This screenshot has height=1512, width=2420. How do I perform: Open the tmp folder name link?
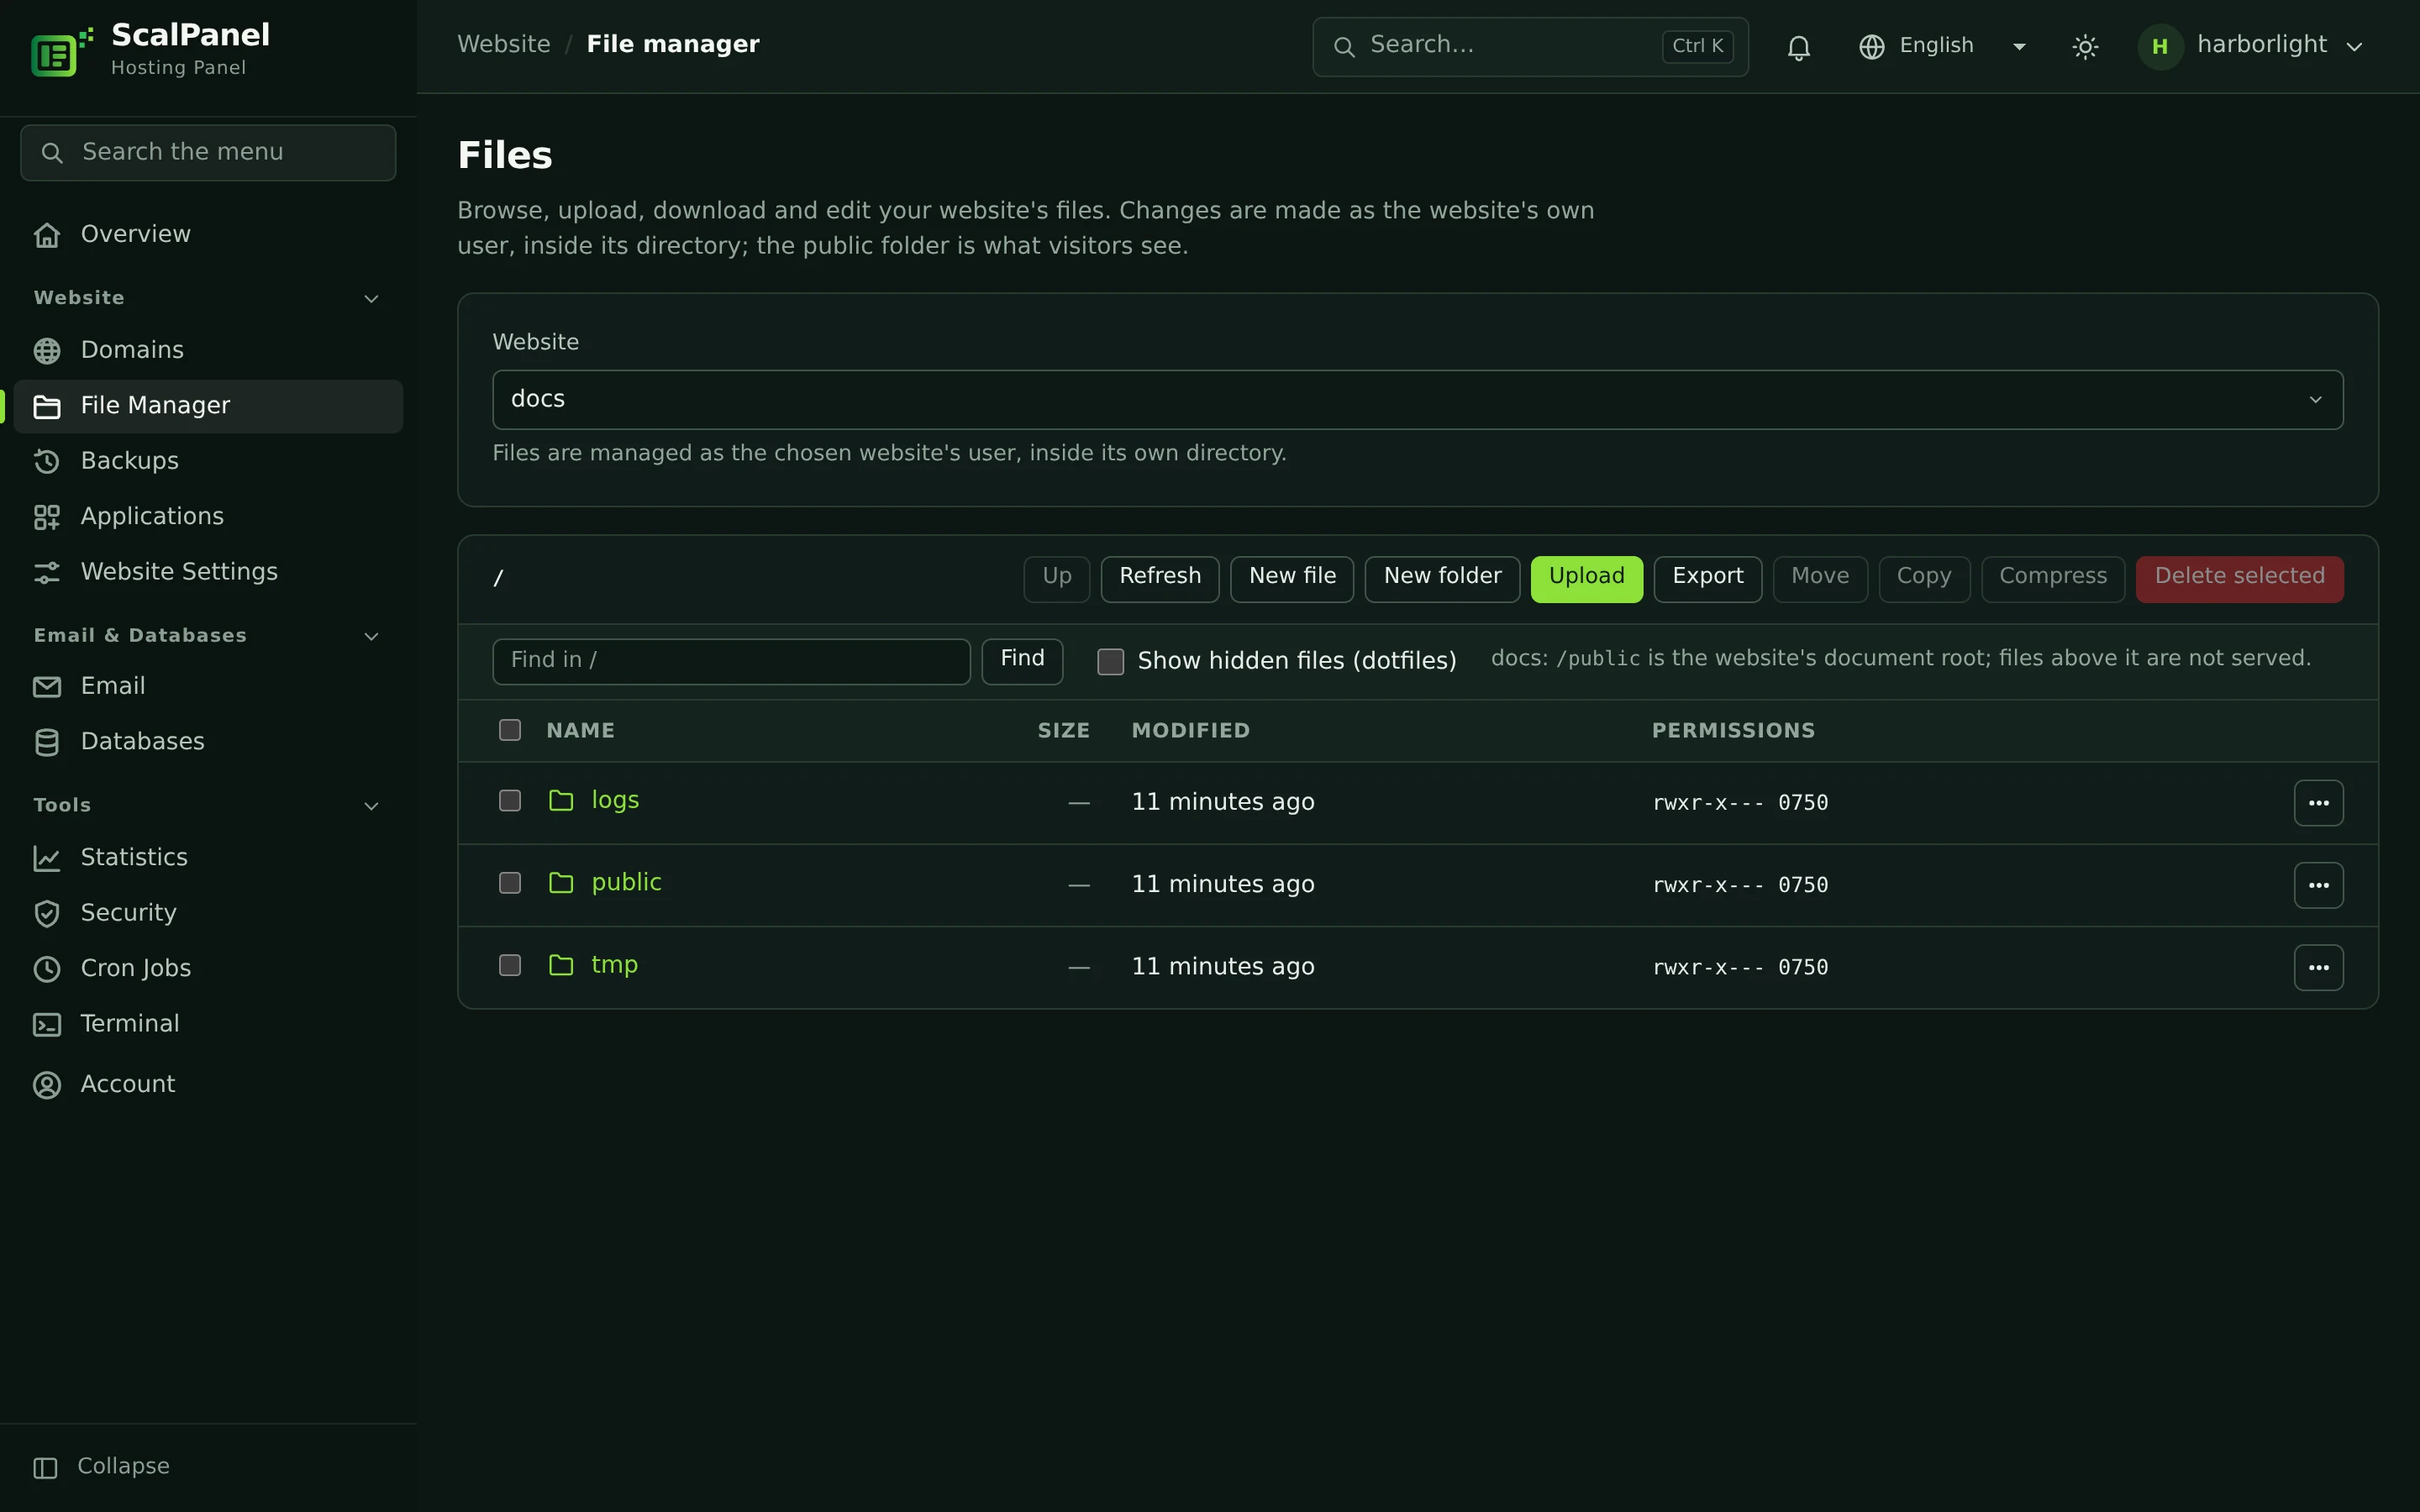pos(614,965)
